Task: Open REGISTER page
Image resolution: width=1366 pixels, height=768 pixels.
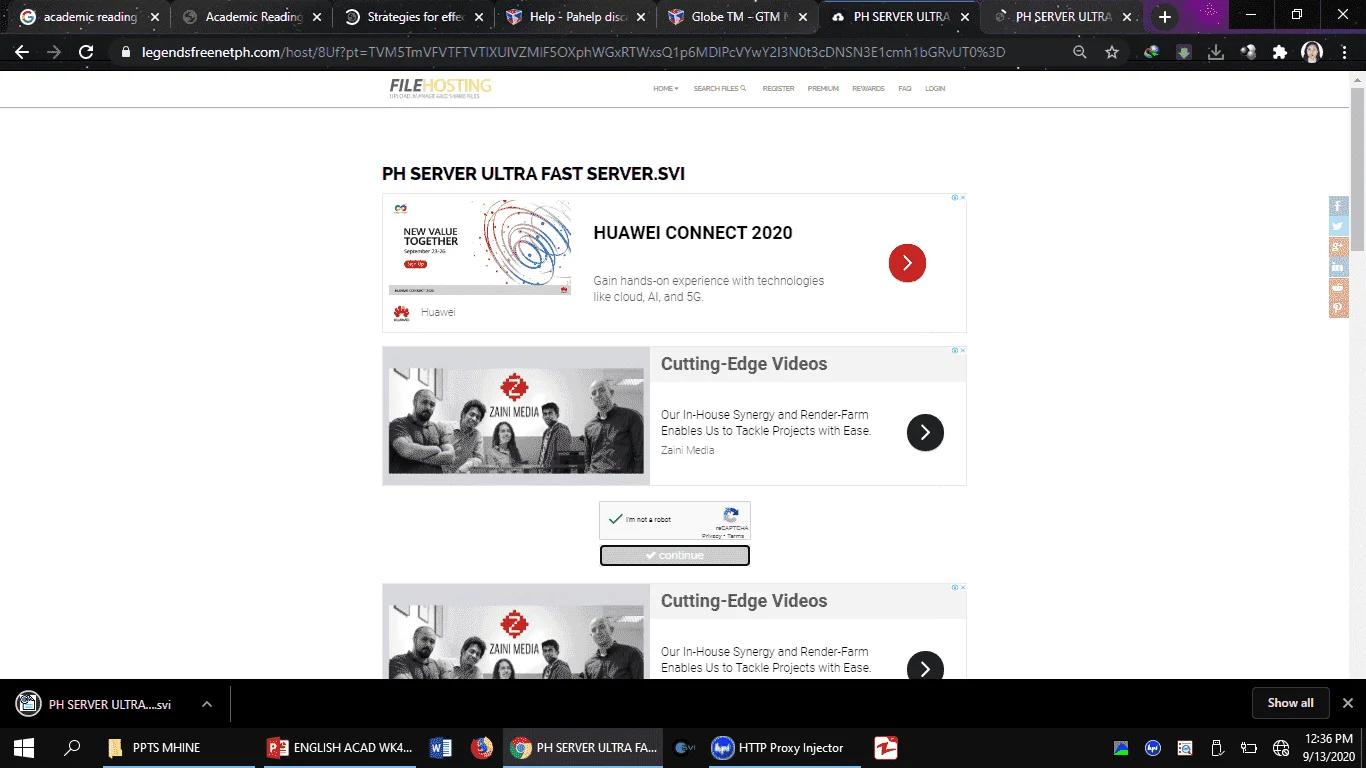Action: click(778, 89)
